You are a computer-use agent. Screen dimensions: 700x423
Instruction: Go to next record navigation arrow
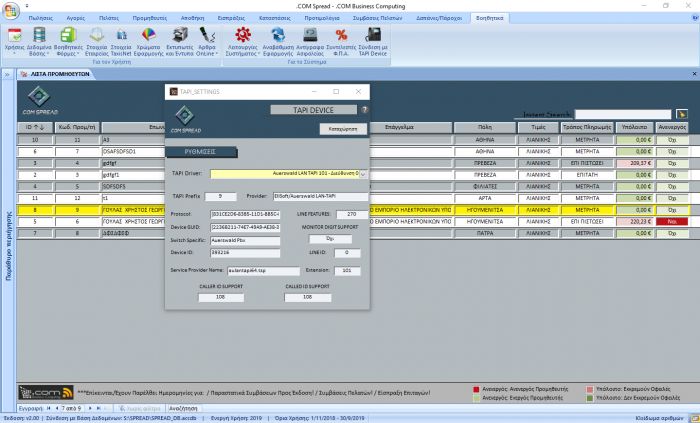(90, 408)
